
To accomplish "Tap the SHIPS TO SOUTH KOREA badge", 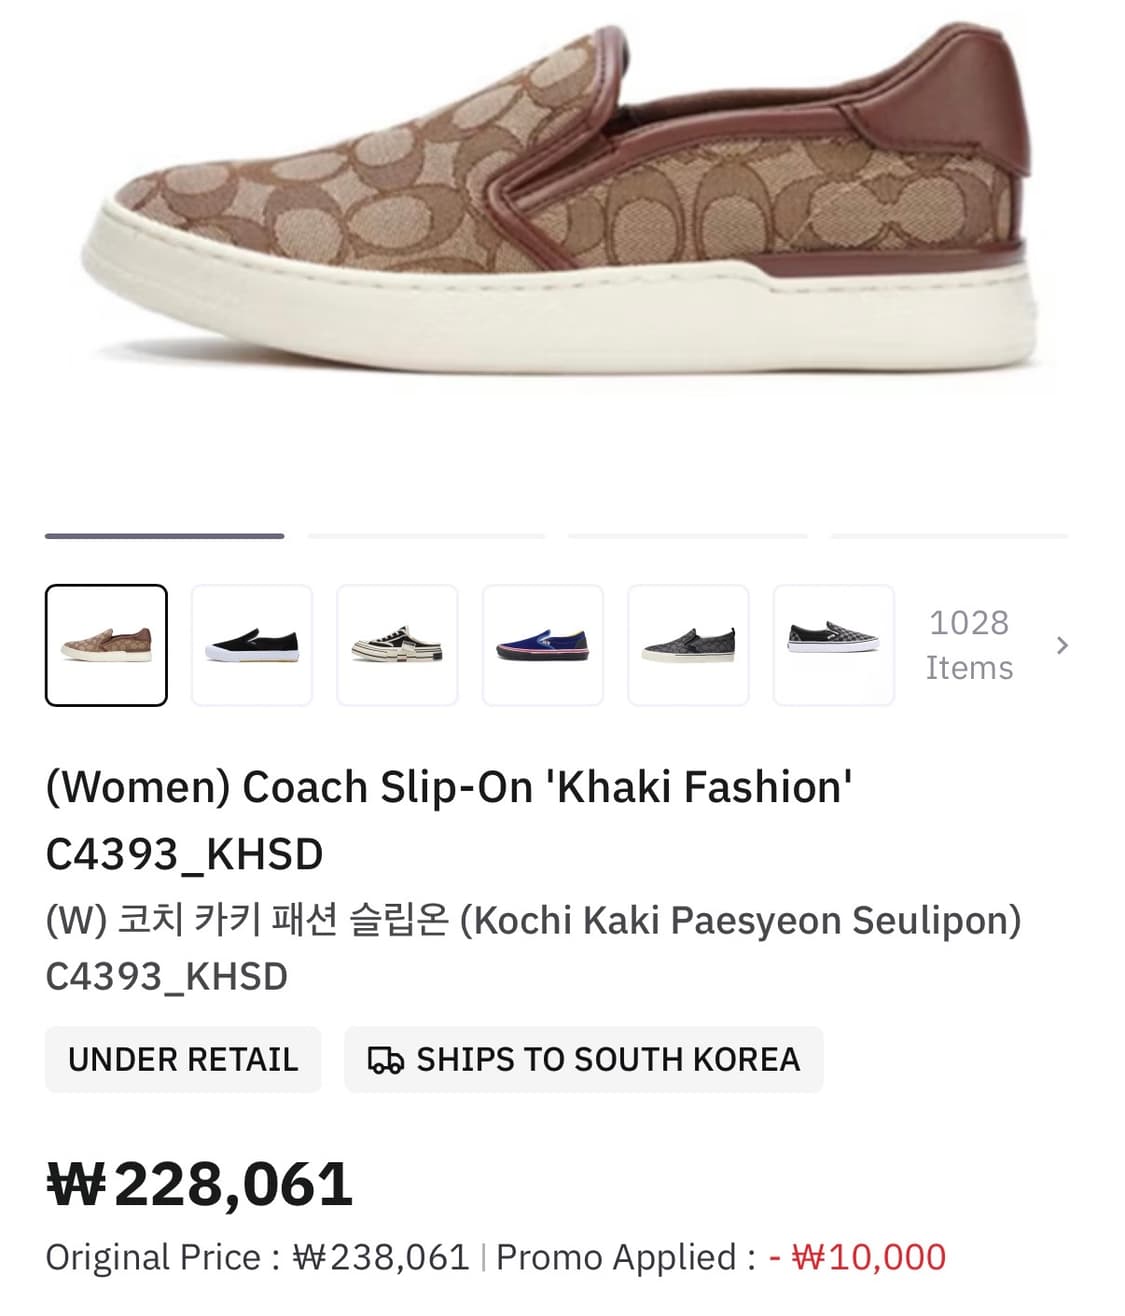I will click(584, 1059).
